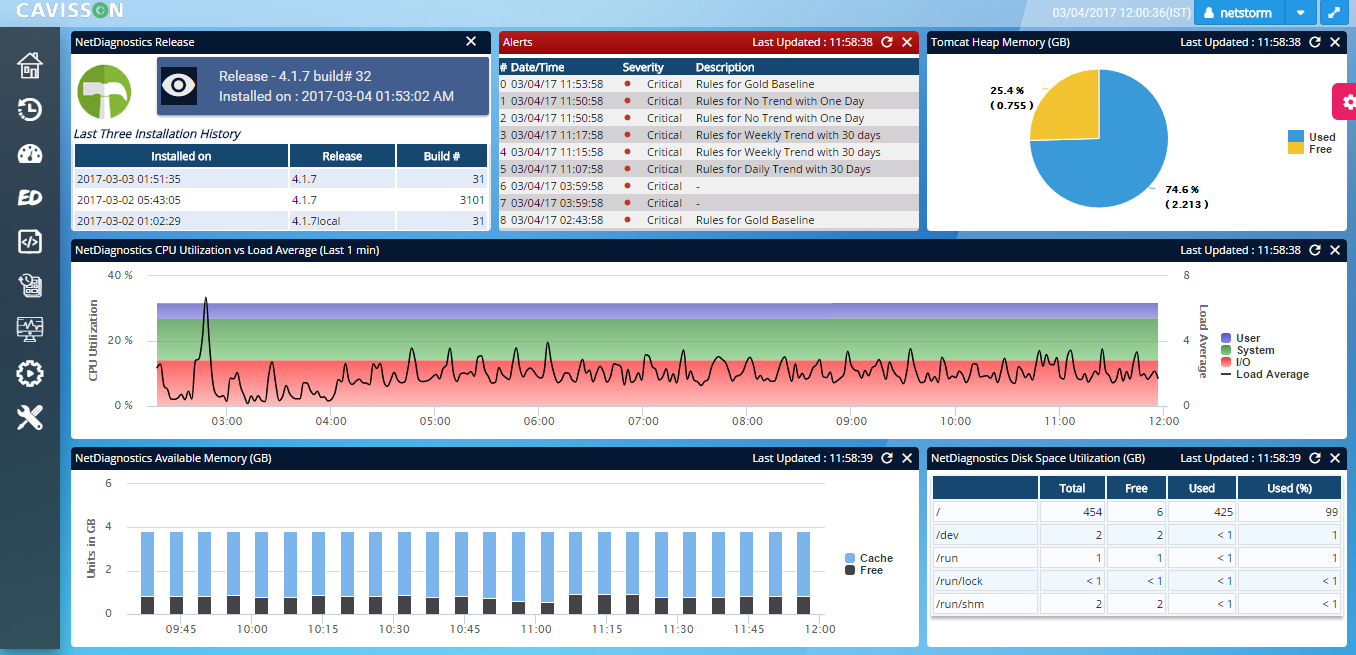Open the wrench and screwdriver tools icon
1356x655 pixels.
pos(30,418)
